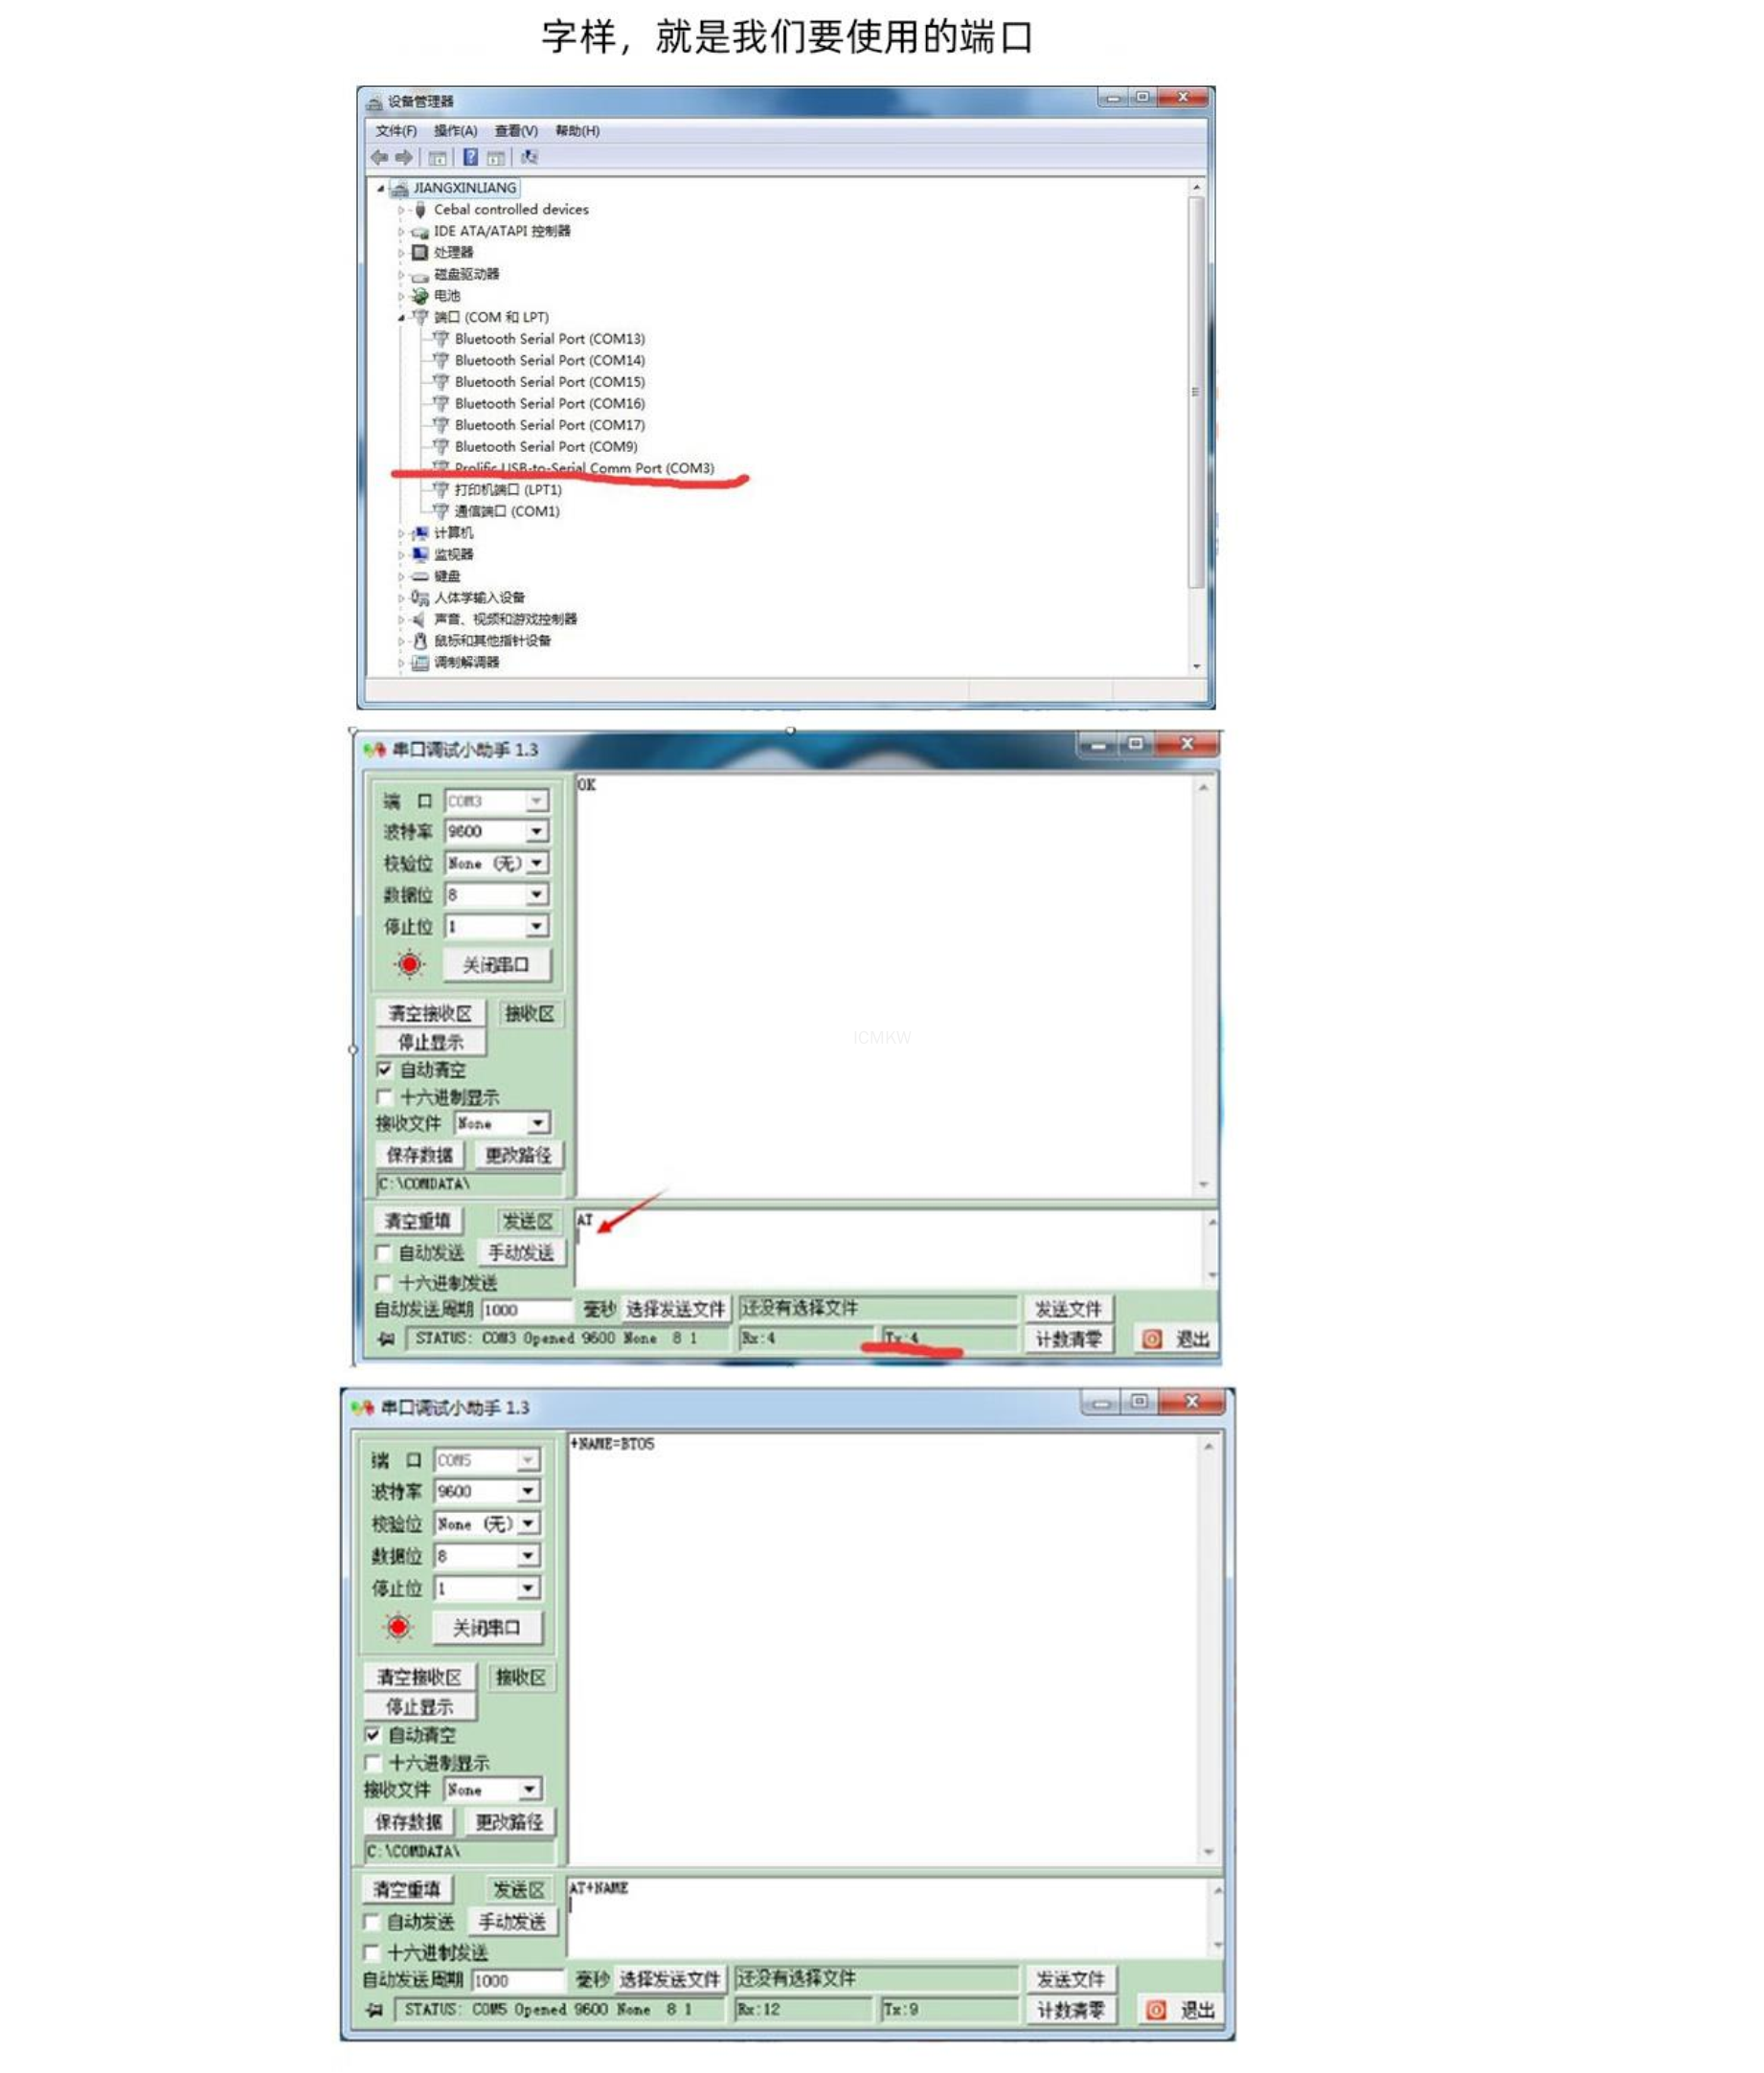Uncheck 自动清空 in the COM3 serial window
The height and width of the screenshot is (2073, 1764).
click(x=384, y=1069)
